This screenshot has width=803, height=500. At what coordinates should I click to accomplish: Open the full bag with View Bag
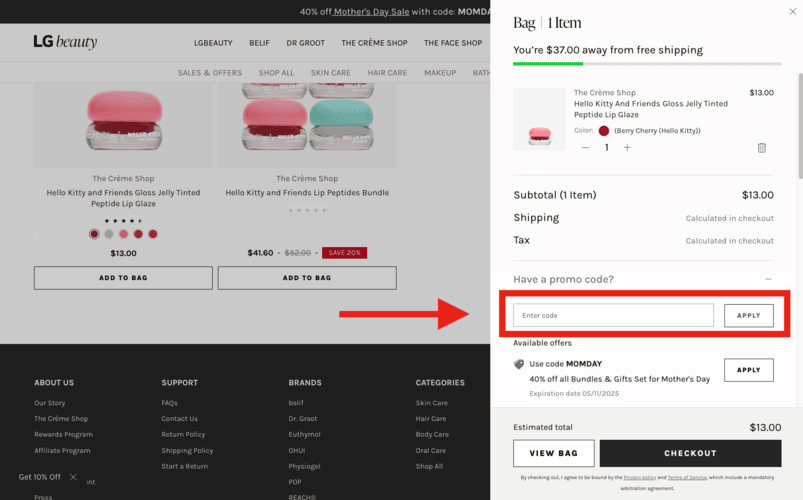point(554,453)
